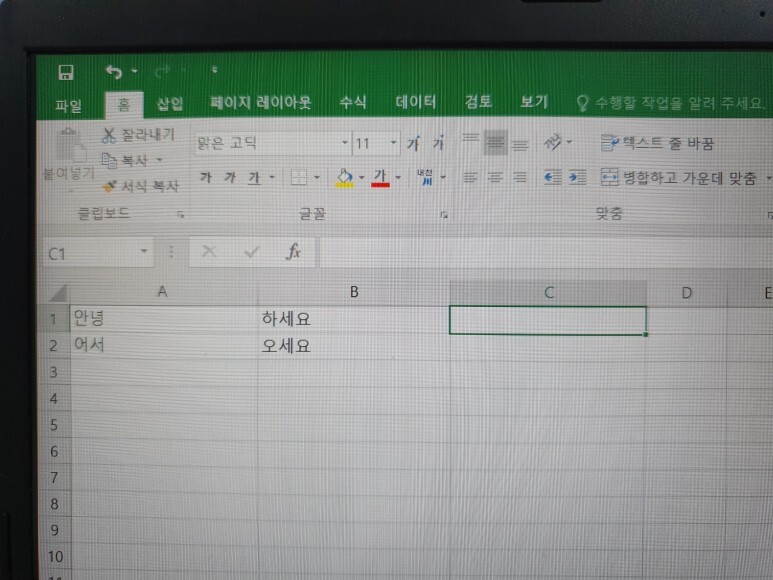Image resolution: width=773 pixels, height=580 pixels.
Task: Open the borders dropdown arrow
Action: (x=316, y=177)
